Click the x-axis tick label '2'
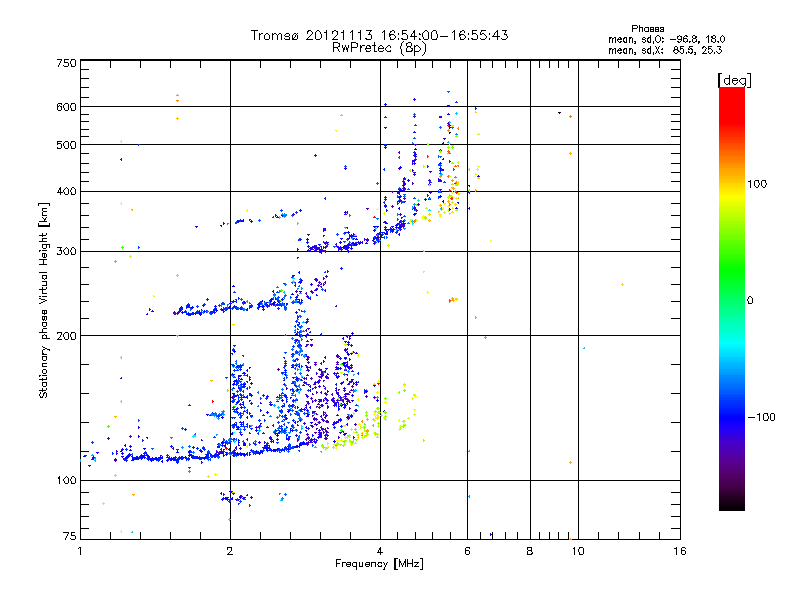The height and width of the screenshot is (600, 800). coord(230,551)
